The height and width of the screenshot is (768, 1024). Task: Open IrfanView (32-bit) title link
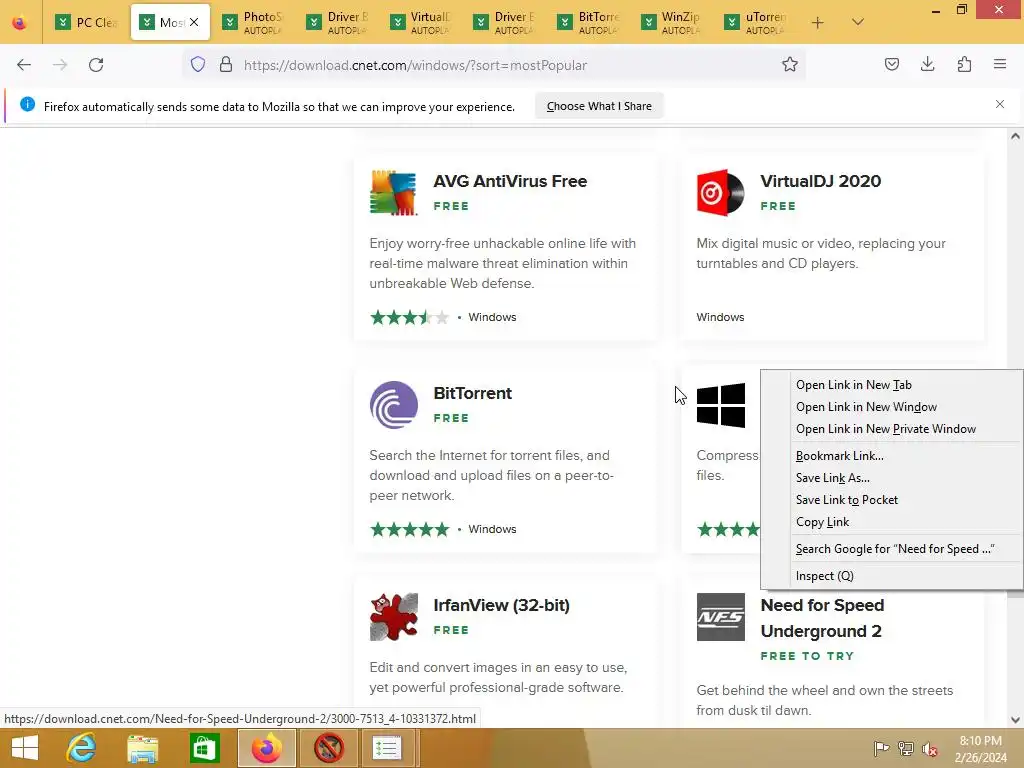[x=501, y=605]
